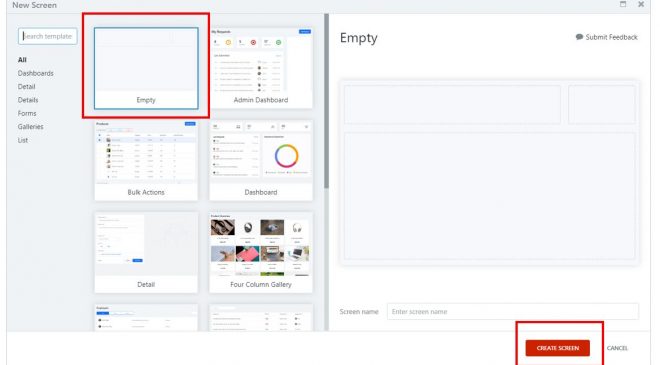Filter templates by Forms category
The width and height of the screenshot is (660, 365).
(x=27, y=113)
